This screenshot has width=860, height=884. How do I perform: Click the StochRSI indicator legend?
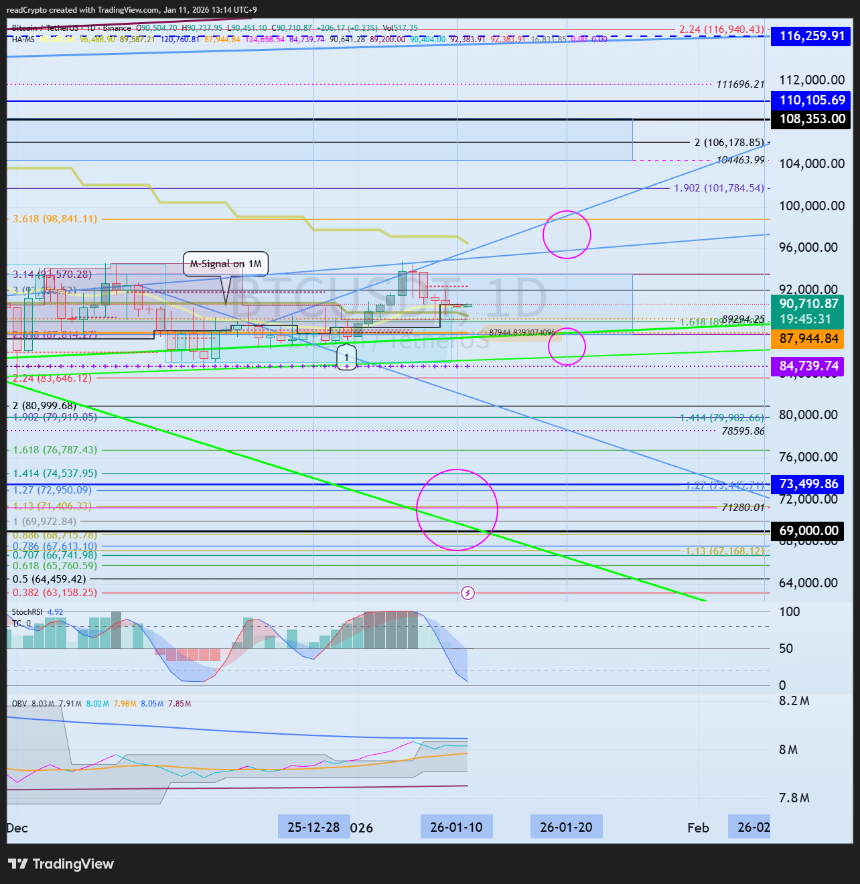tap(27, 612)
